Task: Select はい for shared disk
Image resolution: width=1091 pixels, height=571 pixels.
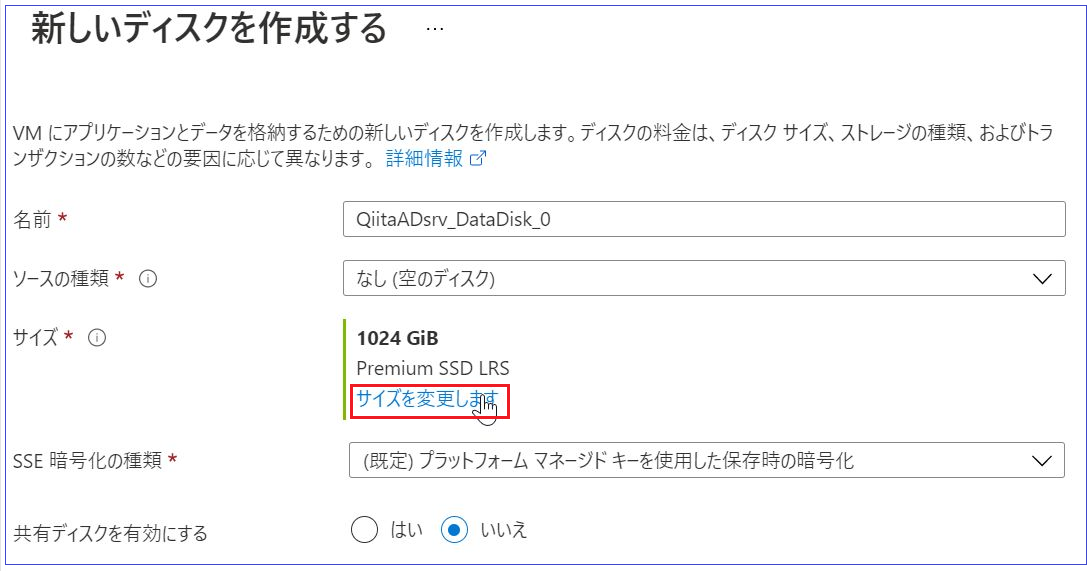Action: (365, 530)
